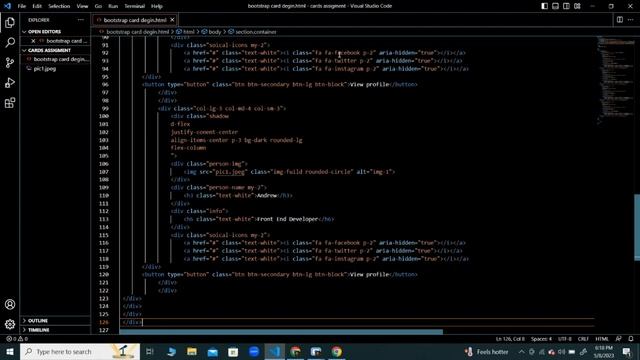Switch to Visual Studio Code taskbar icon

click(x=275, y=351)
